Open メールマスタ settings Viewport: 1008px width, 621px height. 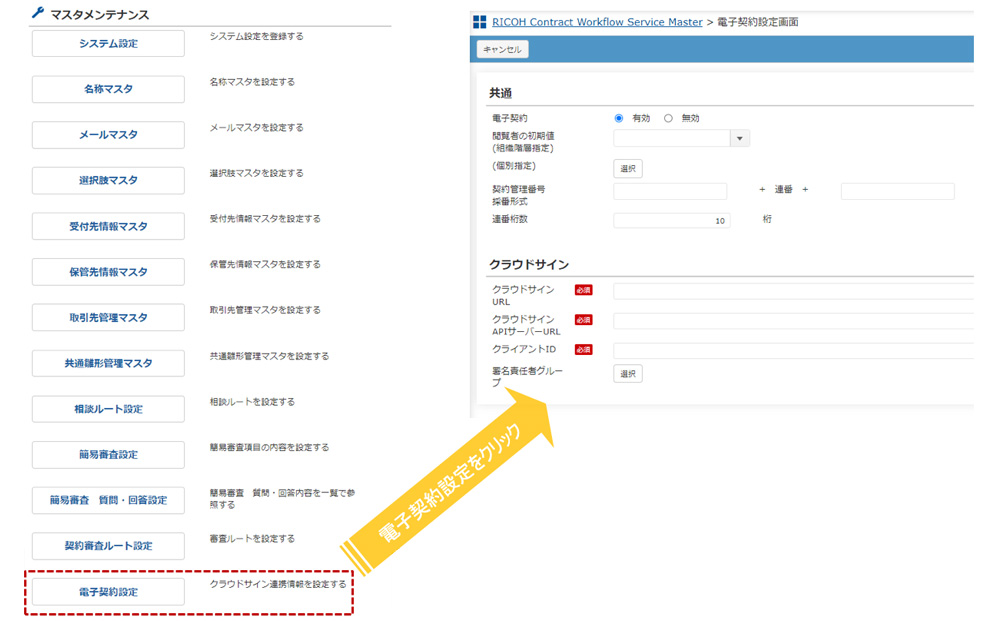point(108,135)
